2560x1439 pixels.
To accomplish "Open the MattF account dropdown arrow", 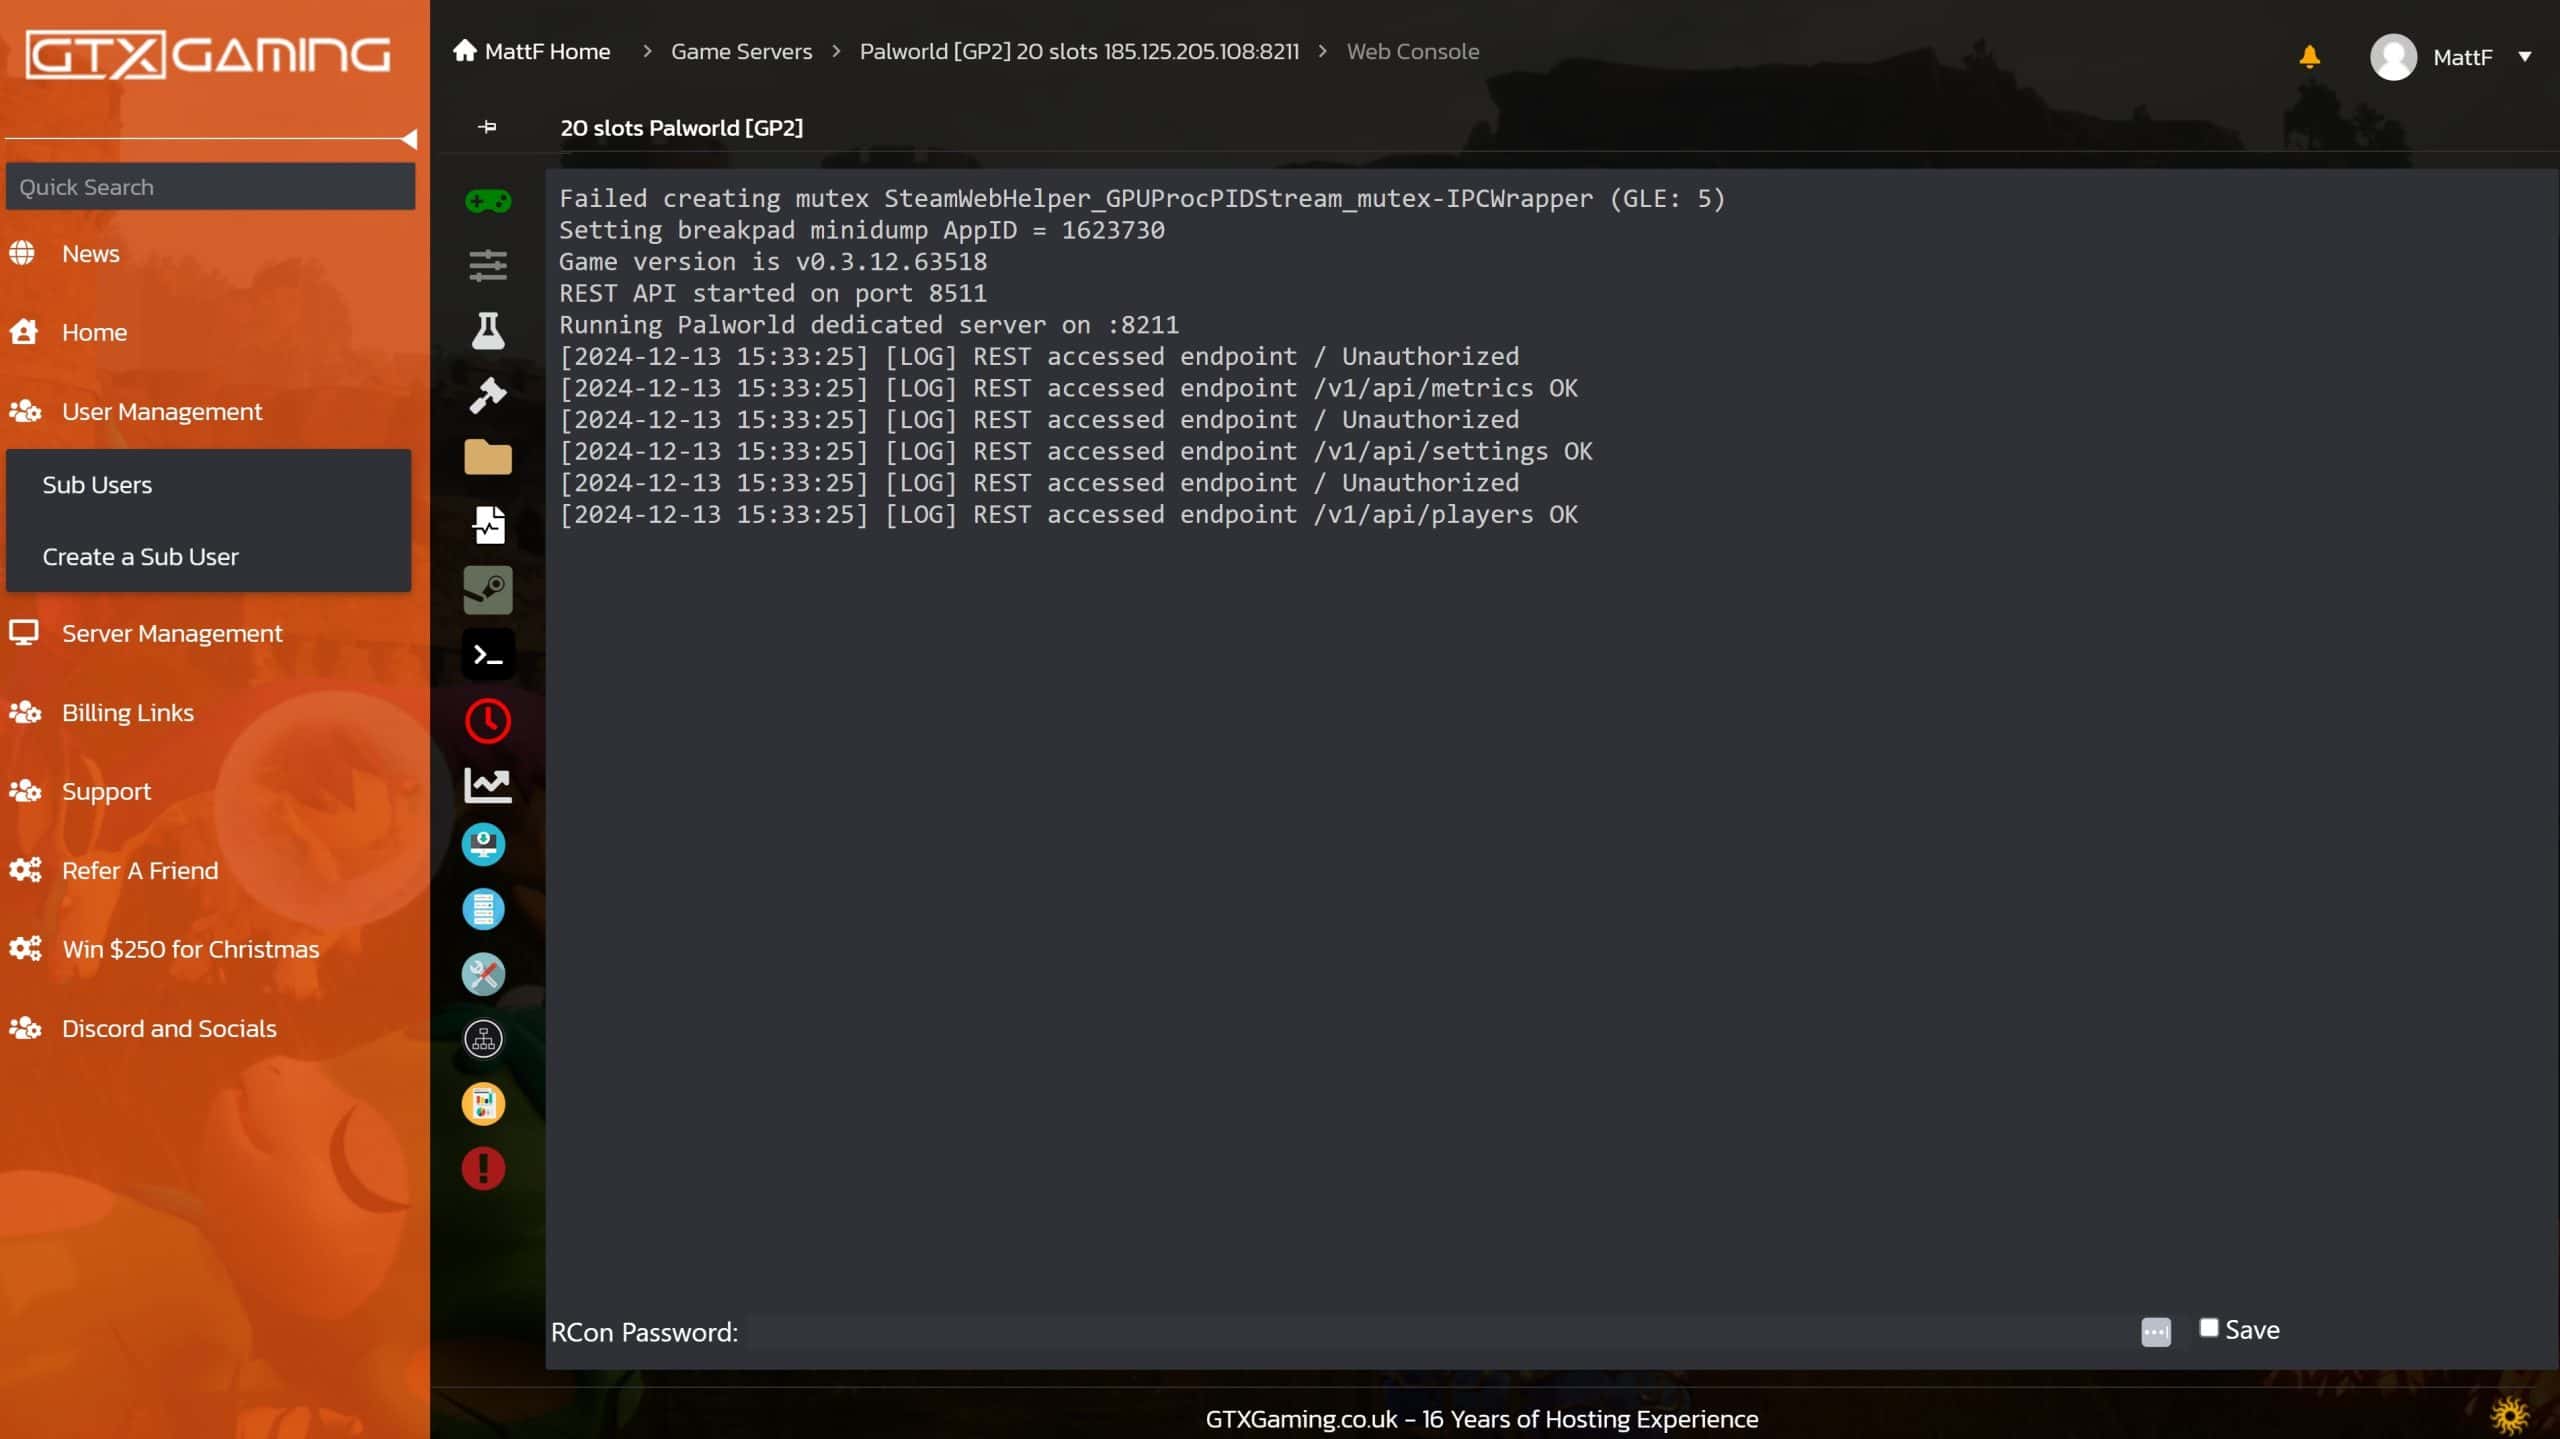I will click(2525, 57).
